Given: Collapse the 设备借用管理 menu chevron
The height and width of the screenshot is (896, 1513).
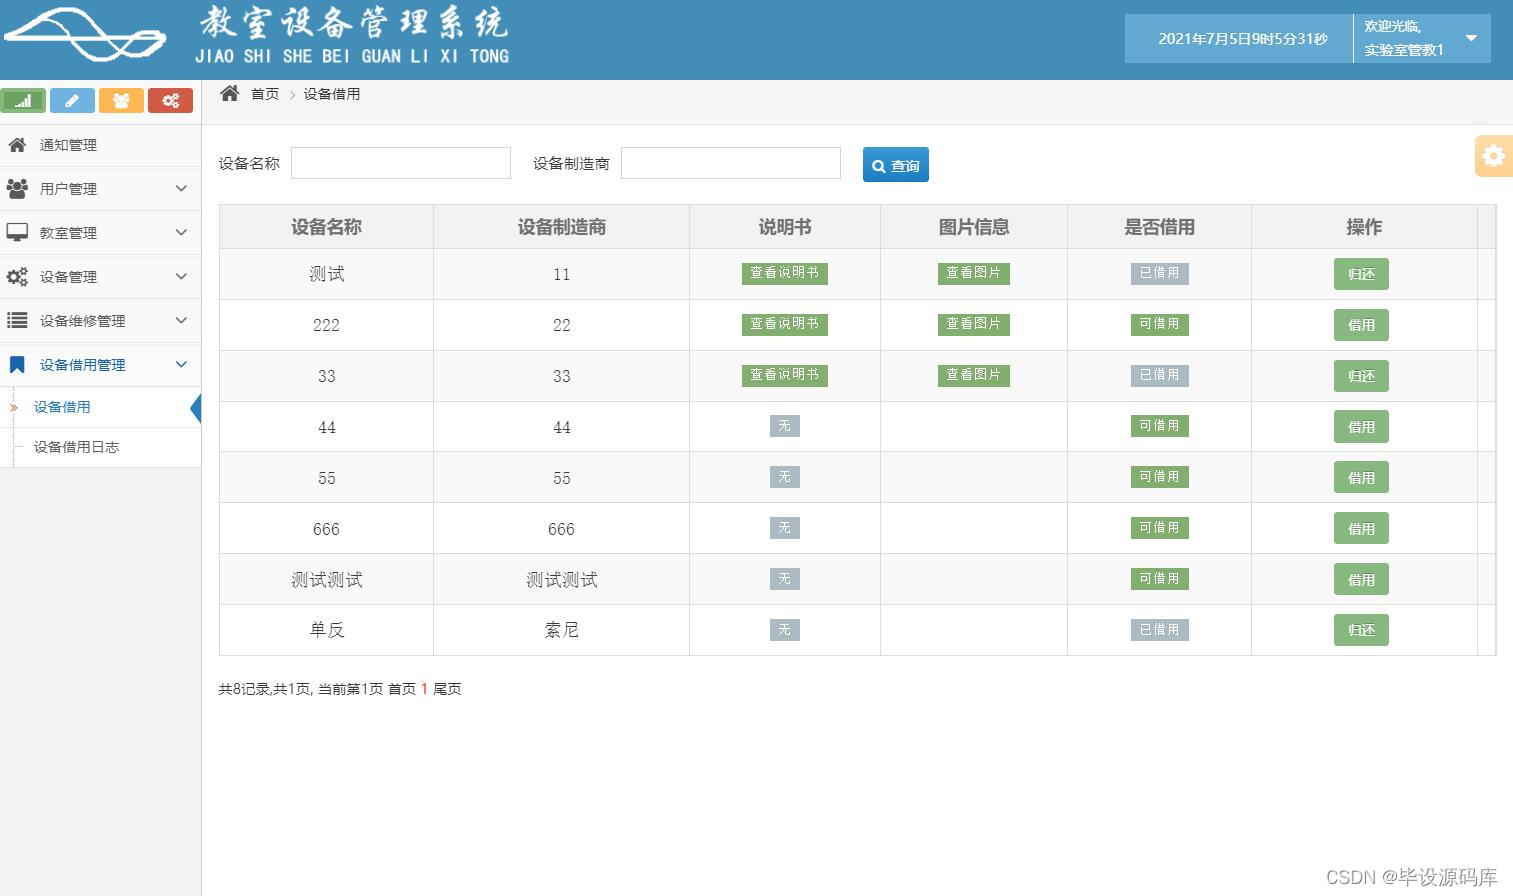Looking at the screenshot, I should coord(181,365).
